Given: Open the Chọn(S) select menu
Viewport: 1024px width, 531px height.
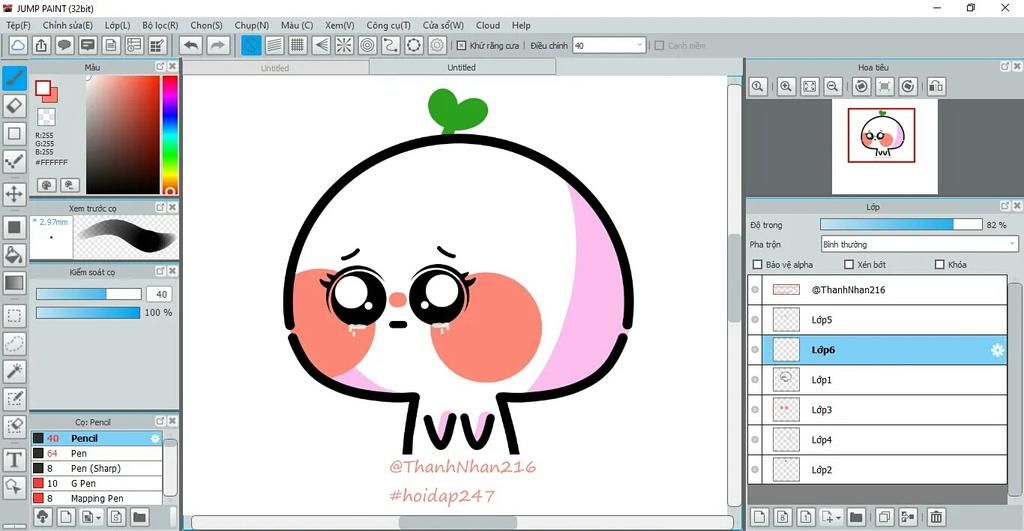Looking at the screenshot, I should 206,25.
